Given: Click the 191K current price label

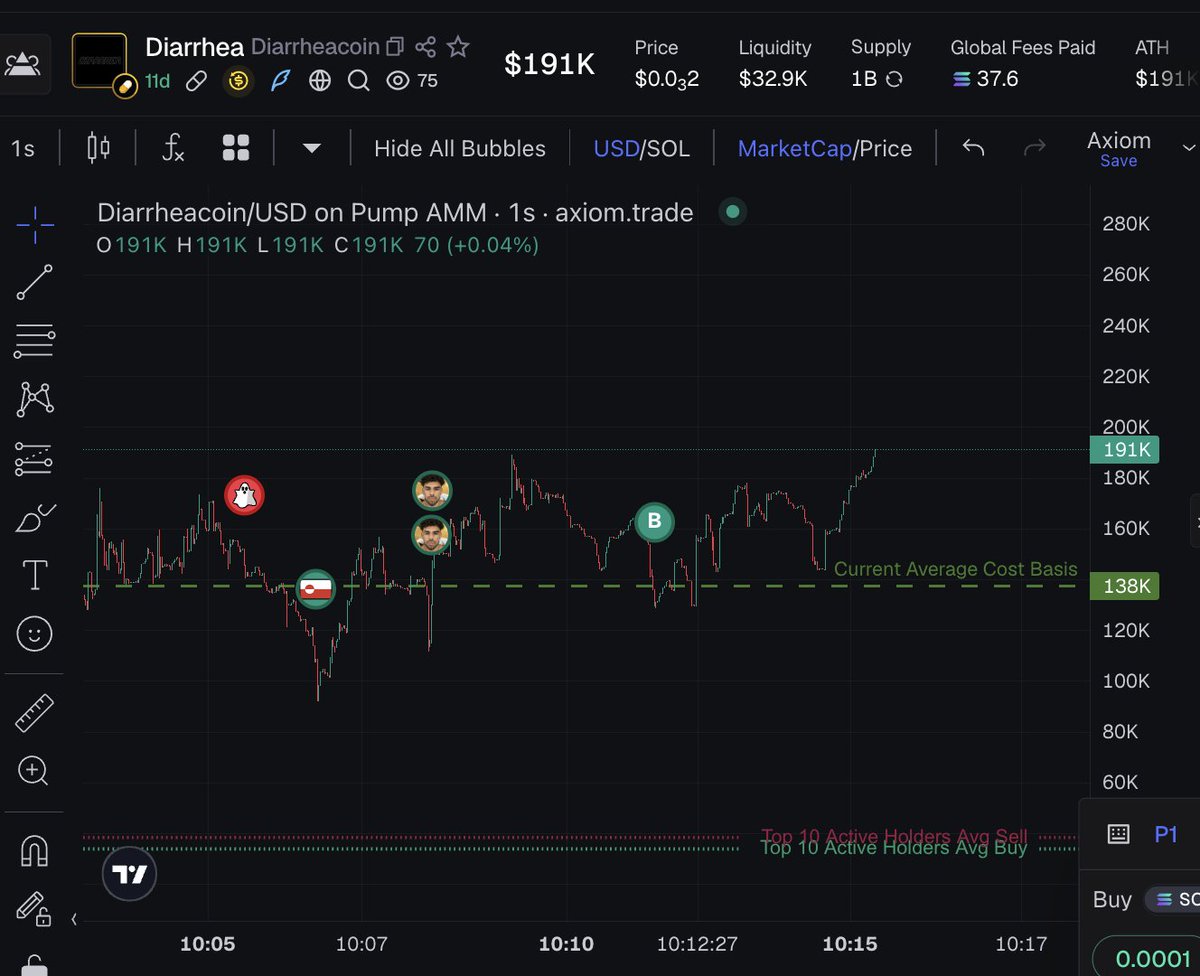Looking at the screenshot, I should tap(1125, 450).
